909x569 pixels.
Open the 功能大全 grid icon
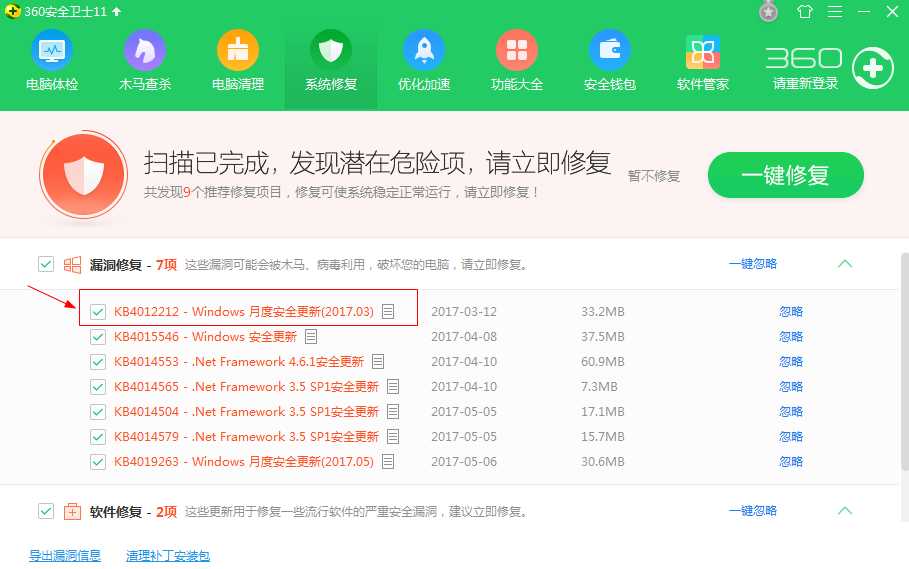point(517,51)
